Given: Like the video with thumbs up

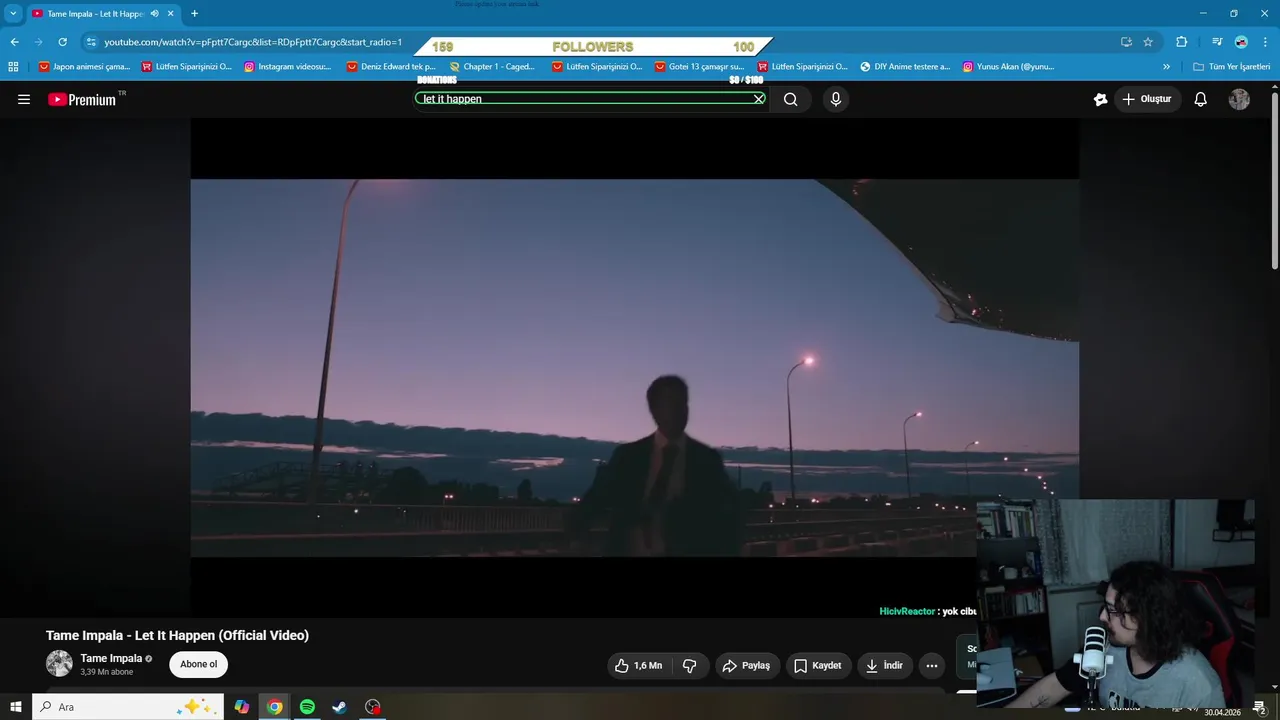Looking at the screenshot, I should (x=638, y=665).
